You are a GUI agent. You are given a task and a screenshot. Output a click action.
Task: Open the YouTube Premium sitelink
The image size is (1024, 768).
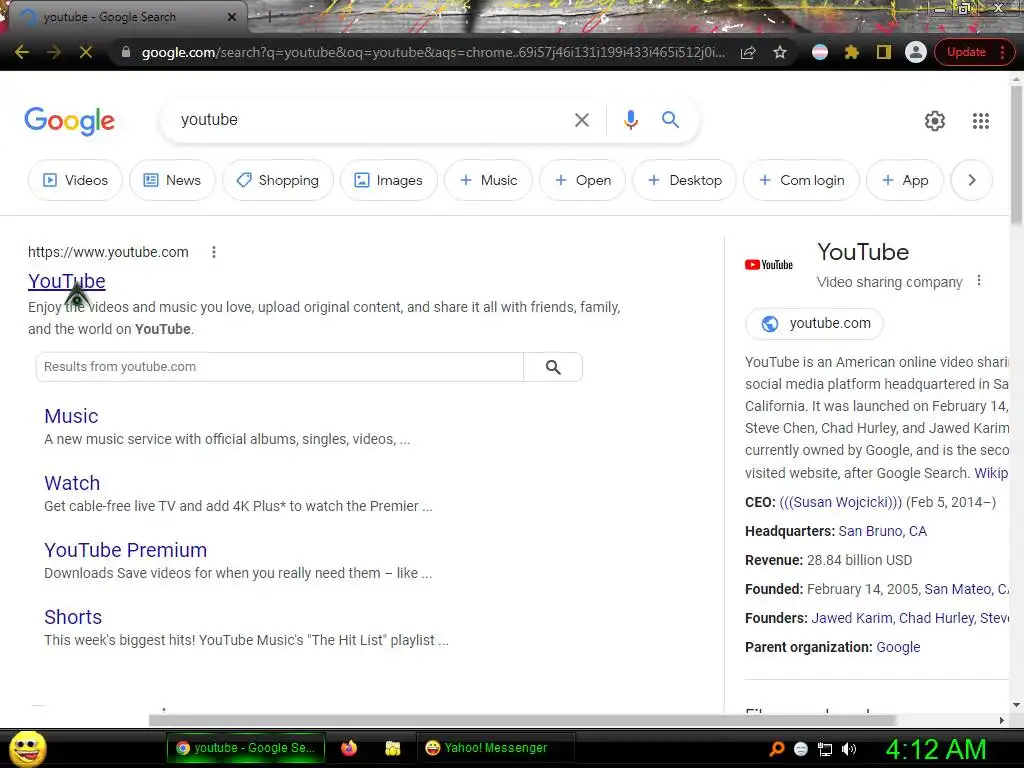125,550
